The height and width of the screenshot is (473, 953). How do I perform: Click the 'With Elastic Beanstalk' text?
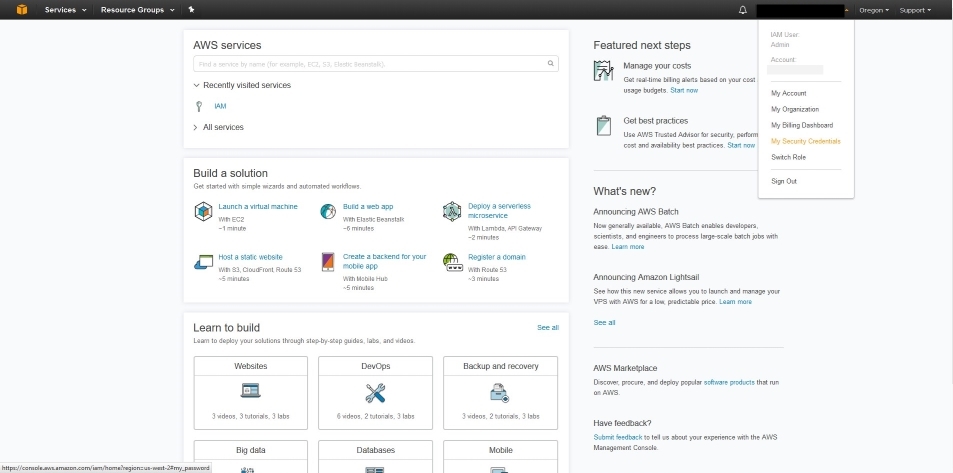tap(373, 219)
